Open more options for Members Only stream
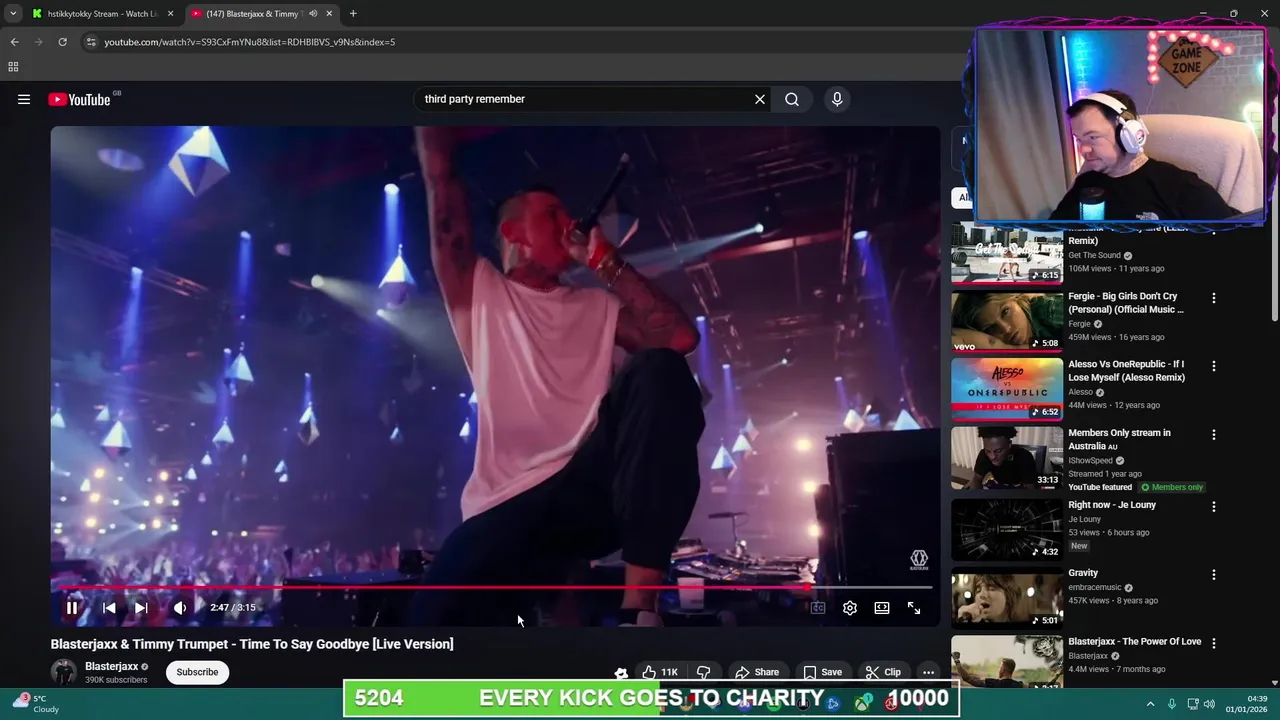 click(1214, 435)
